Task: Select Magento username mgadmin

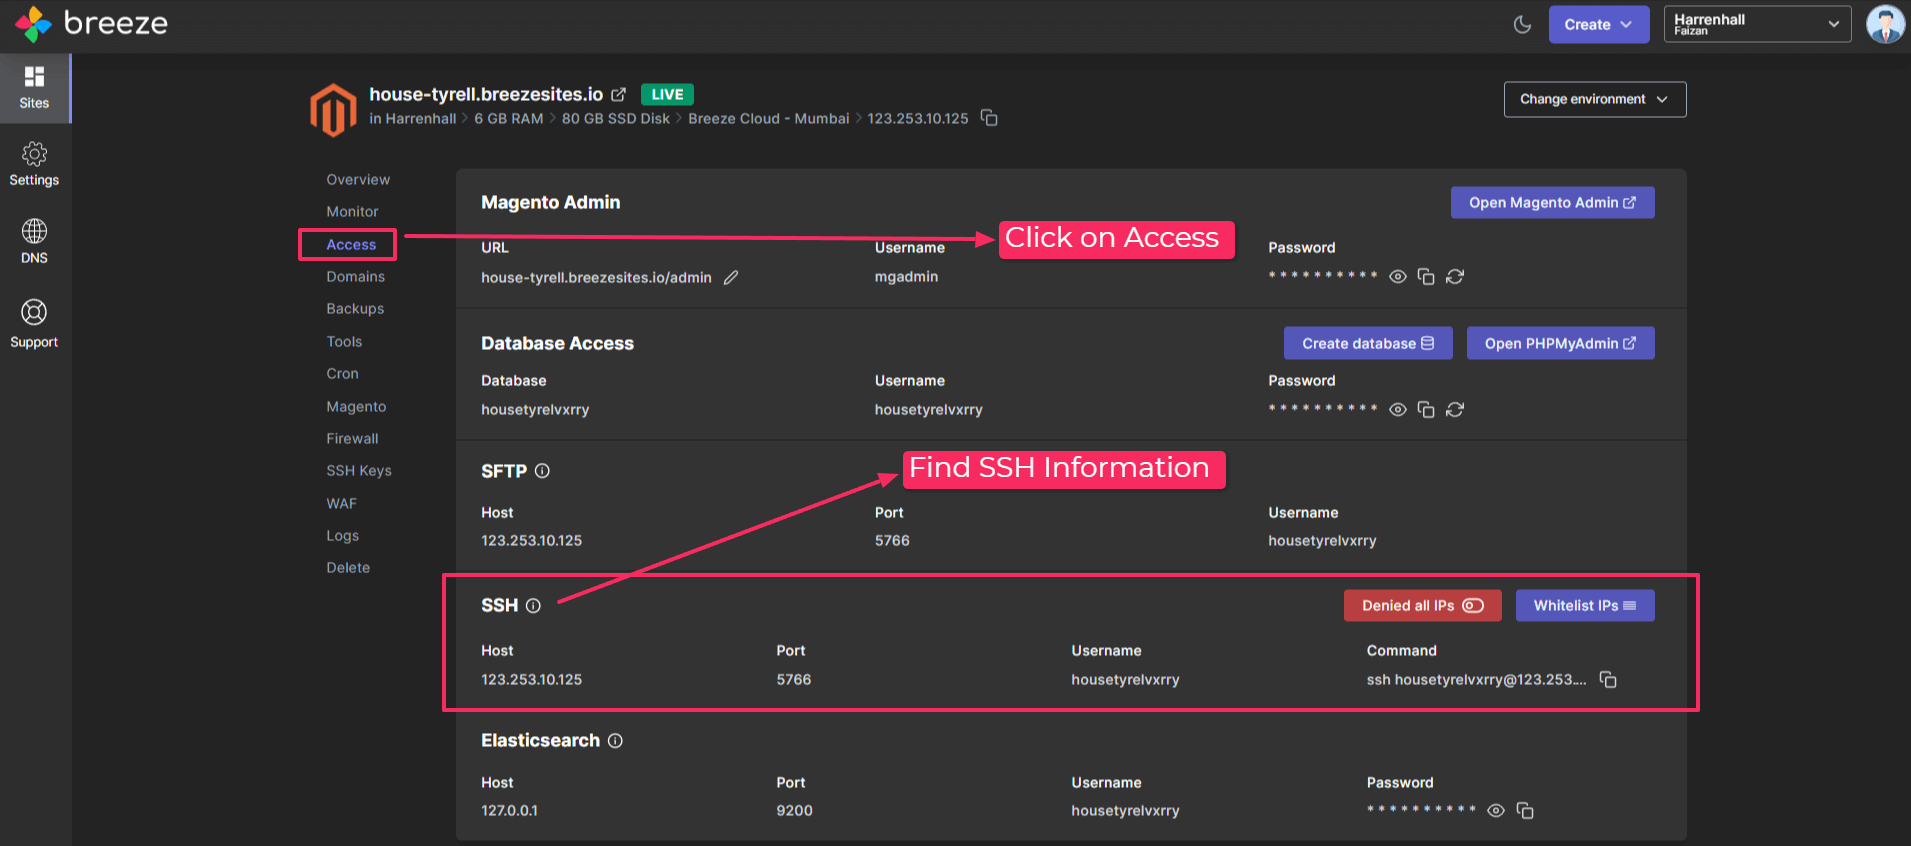Action: click(x=906, y=277)
